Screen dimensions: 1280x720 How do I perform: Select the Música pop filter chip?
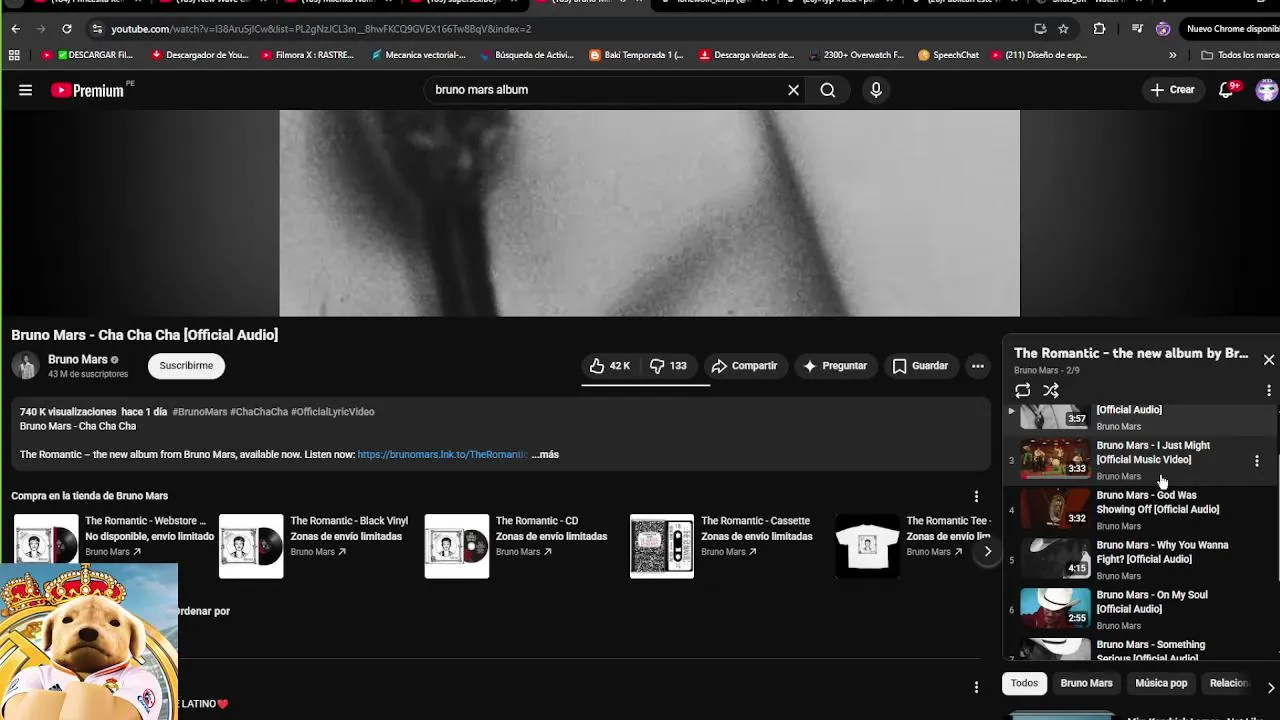pyautogui.click(x=1161, y=683)
